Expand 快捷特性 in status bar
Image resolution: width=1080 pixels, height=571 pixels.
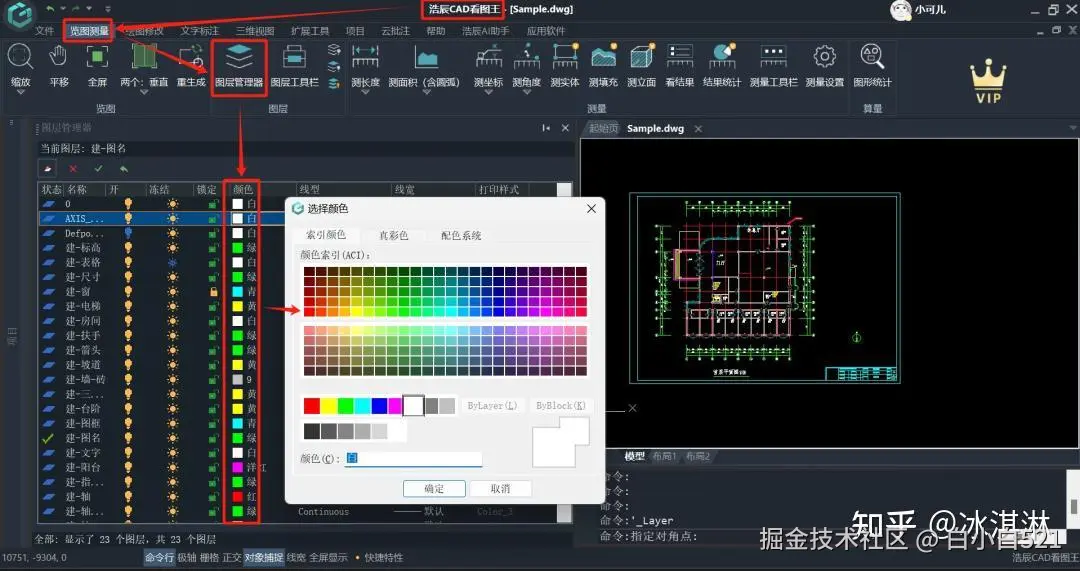coord(384,557)
